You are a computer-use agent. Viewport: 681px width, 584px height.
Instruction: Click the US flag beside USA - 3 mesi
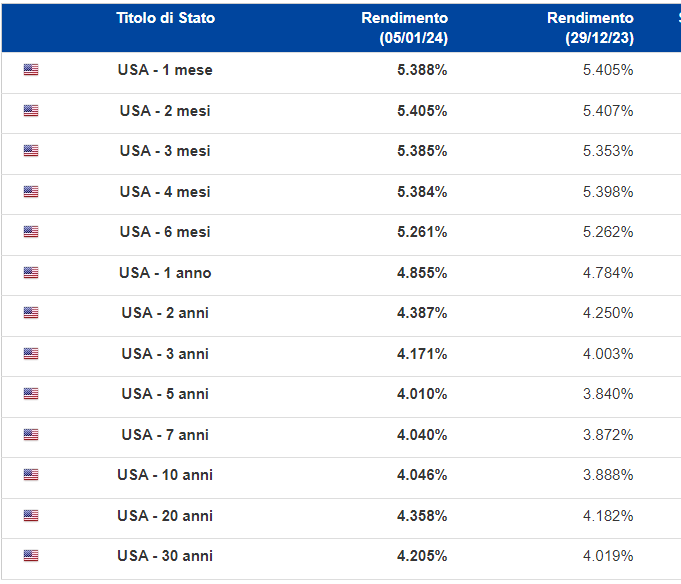[31, 151]
